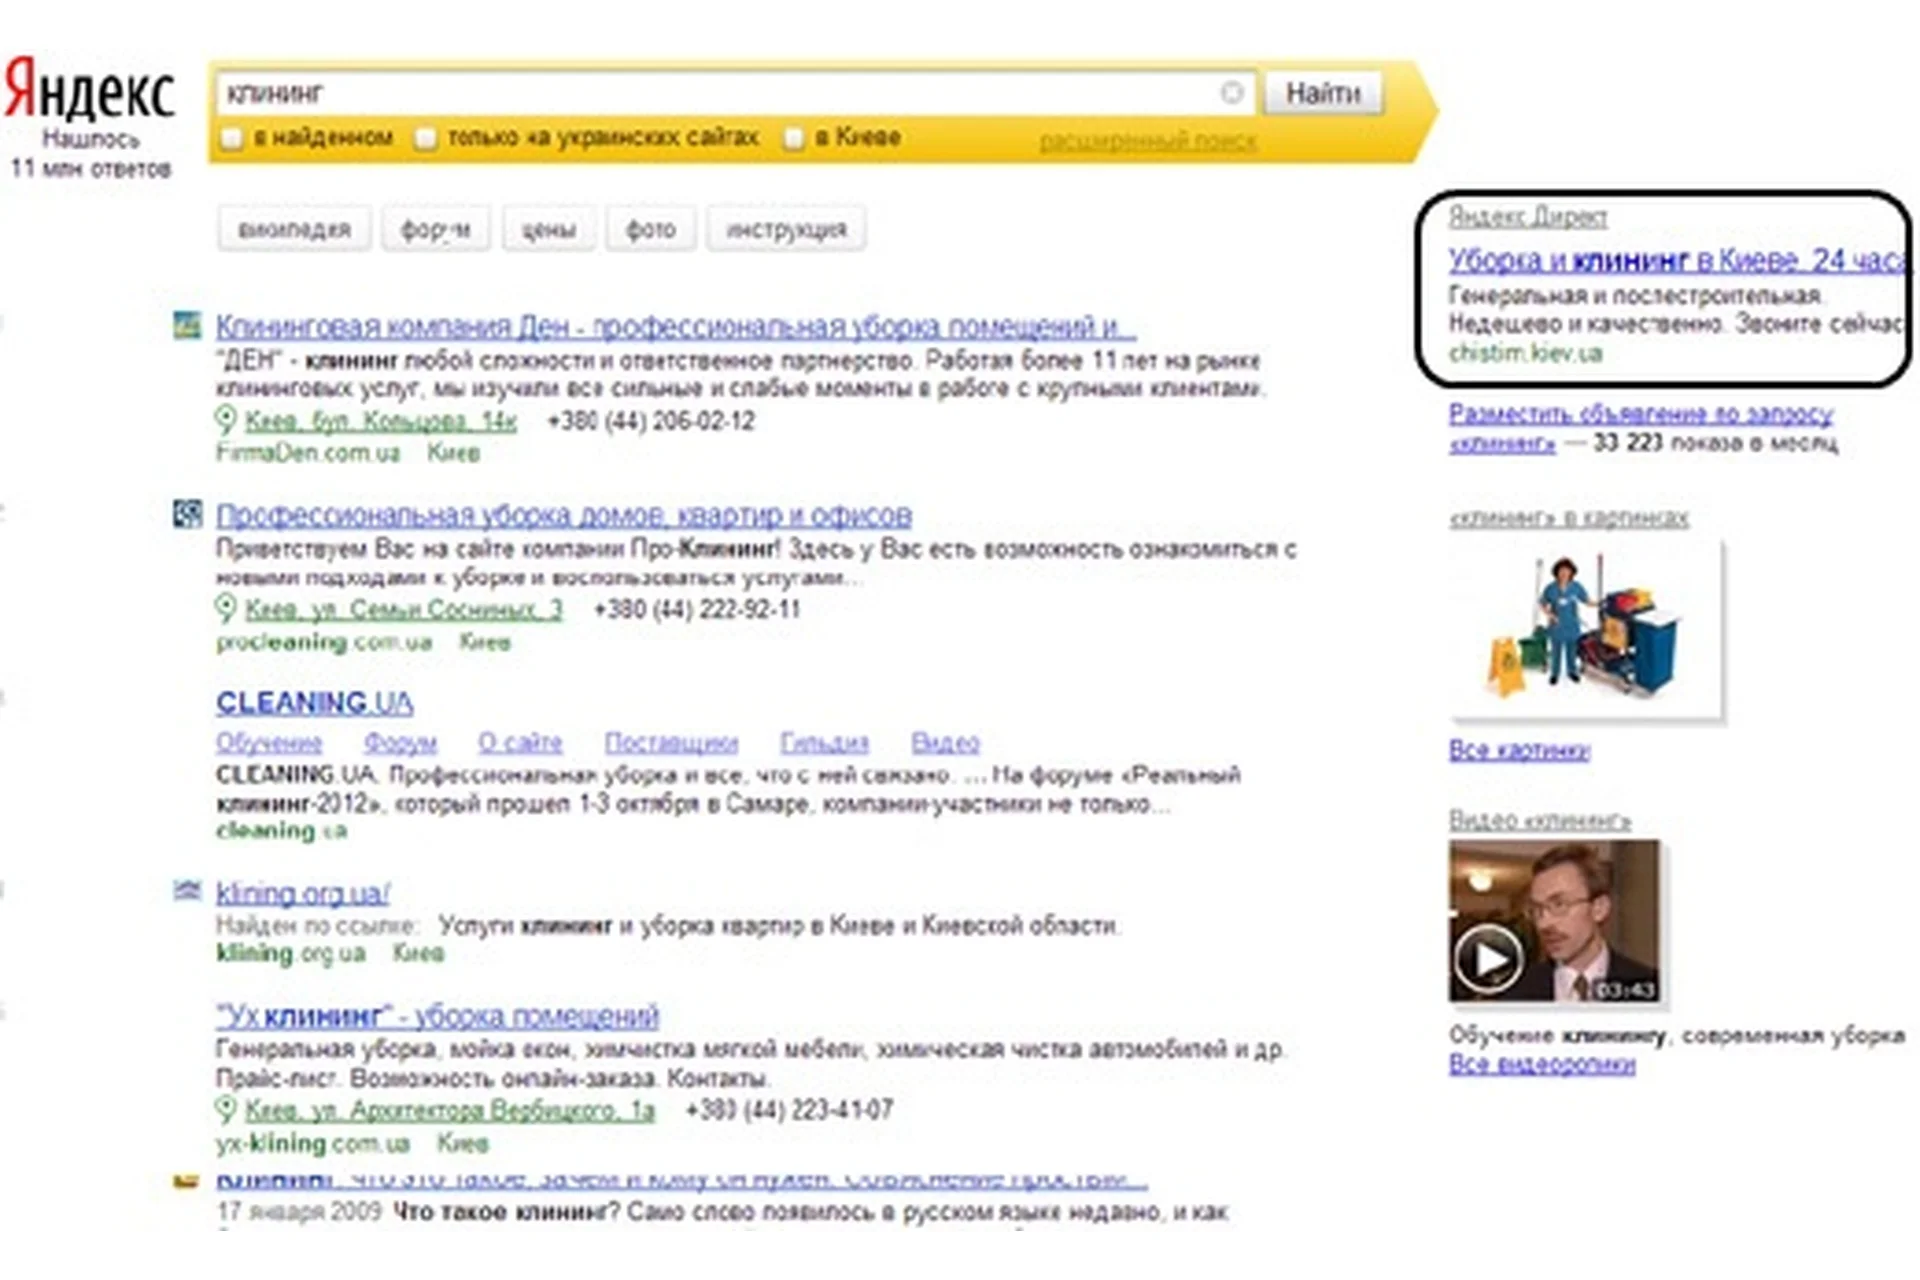
Task: Select the 'цены' refinement chip
Action: [549, 229]
